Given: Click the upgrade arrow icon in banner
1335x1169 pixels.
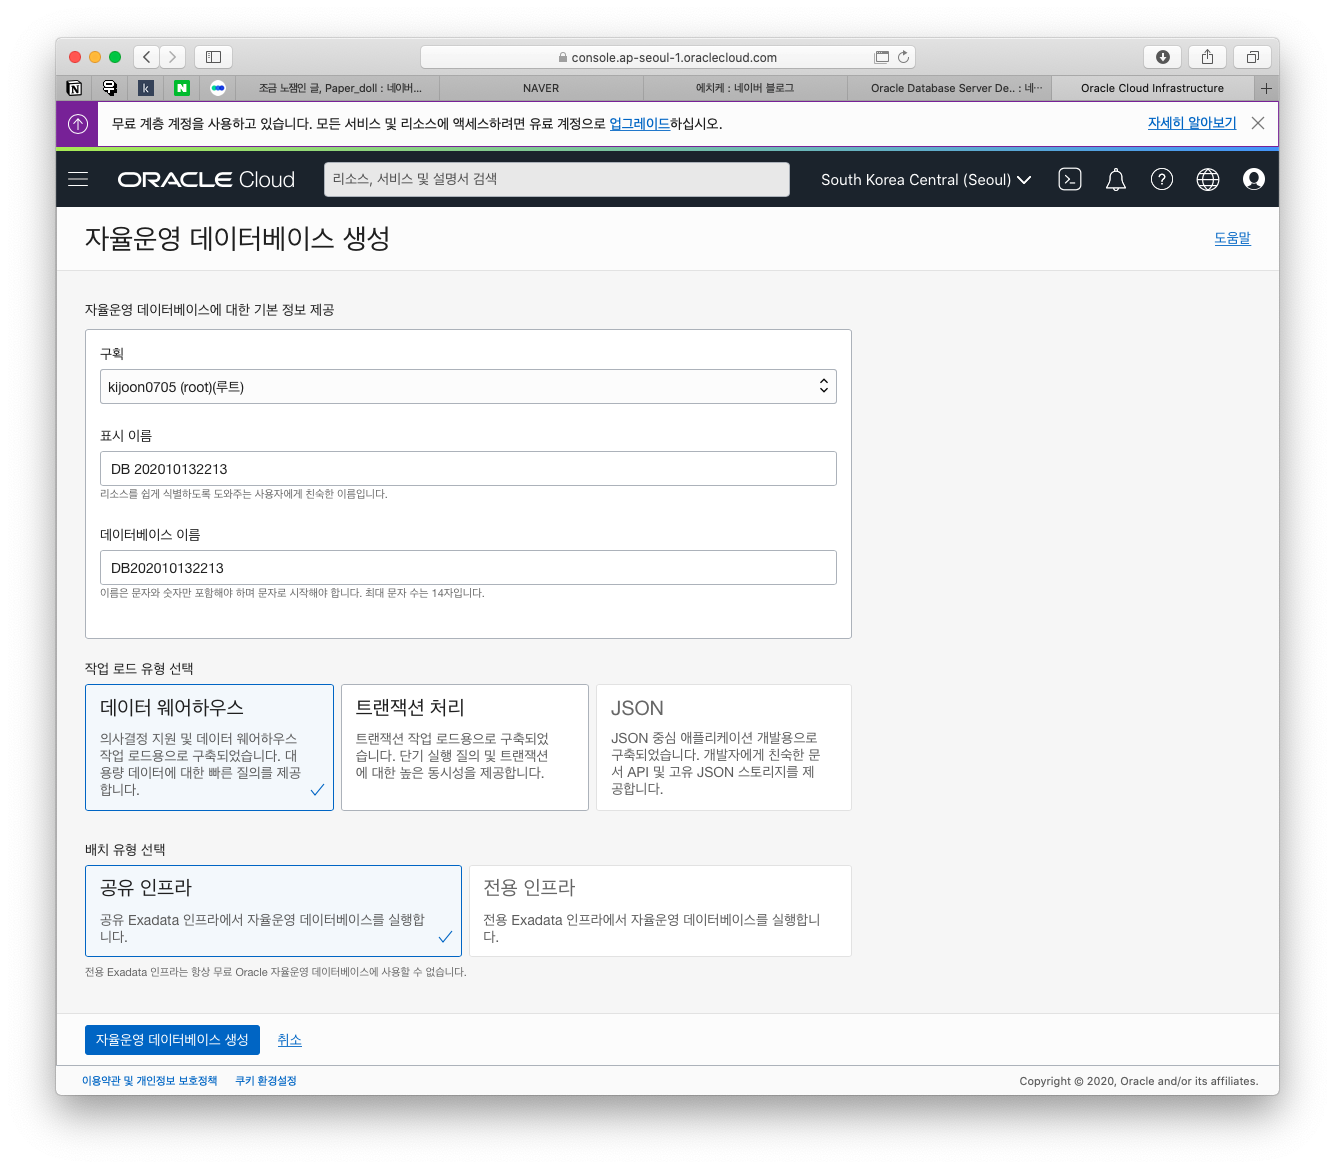Looking at the screenshot, I should point(78,124).
